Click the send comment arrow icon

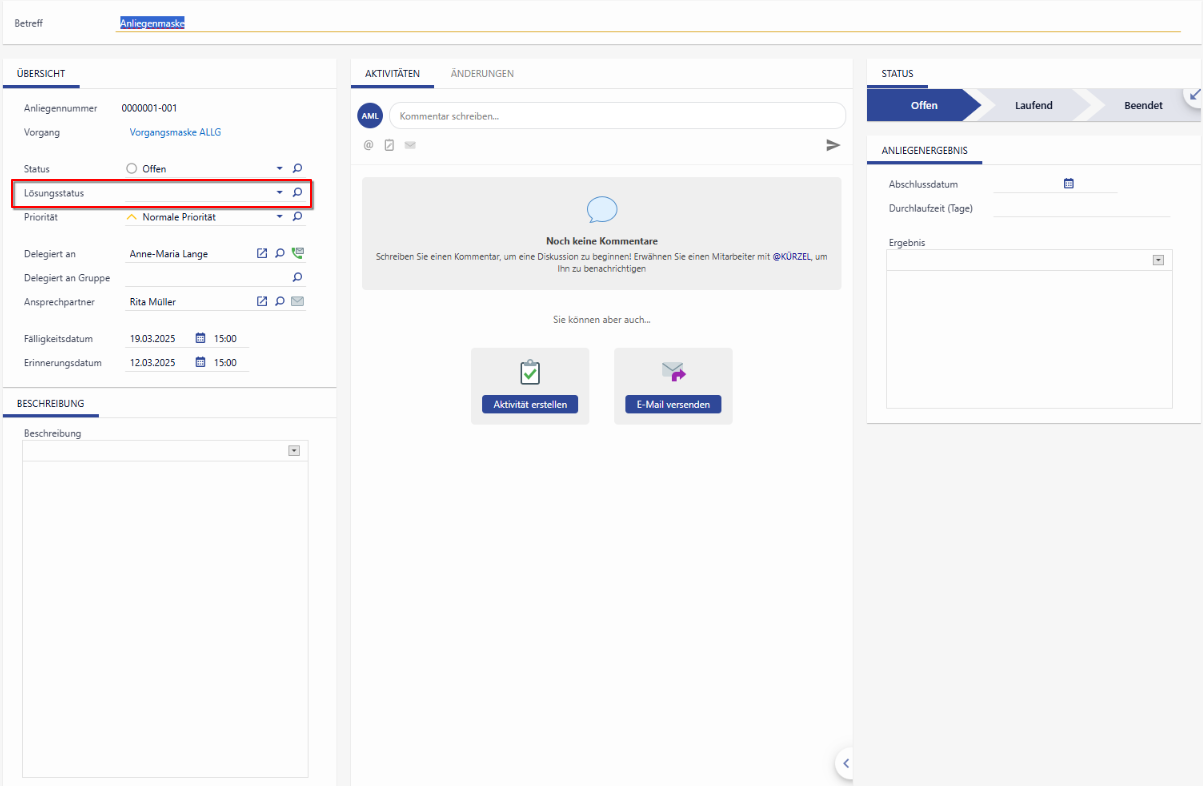tap(833, 145)
